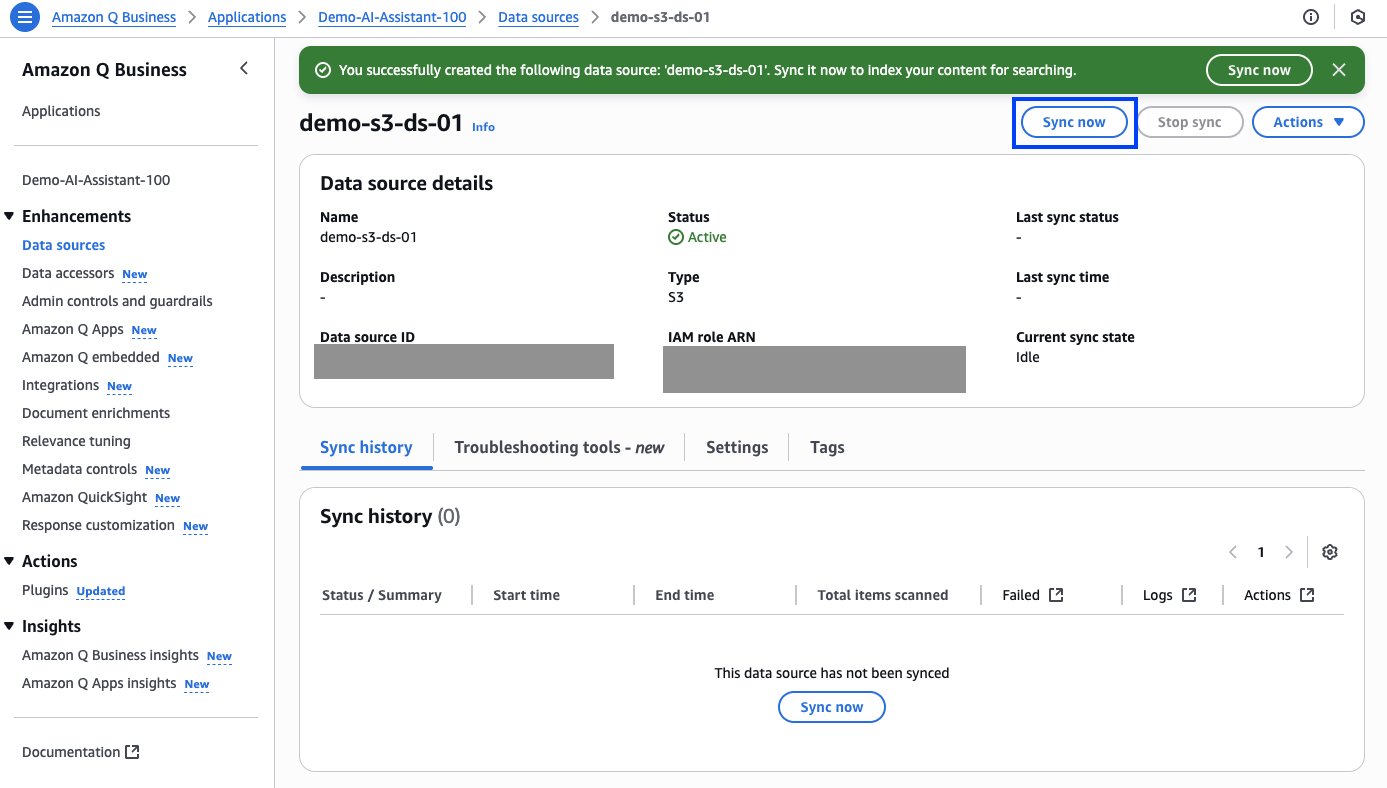Dismiss the green success banner
1387x788 pixels.
1339,70
